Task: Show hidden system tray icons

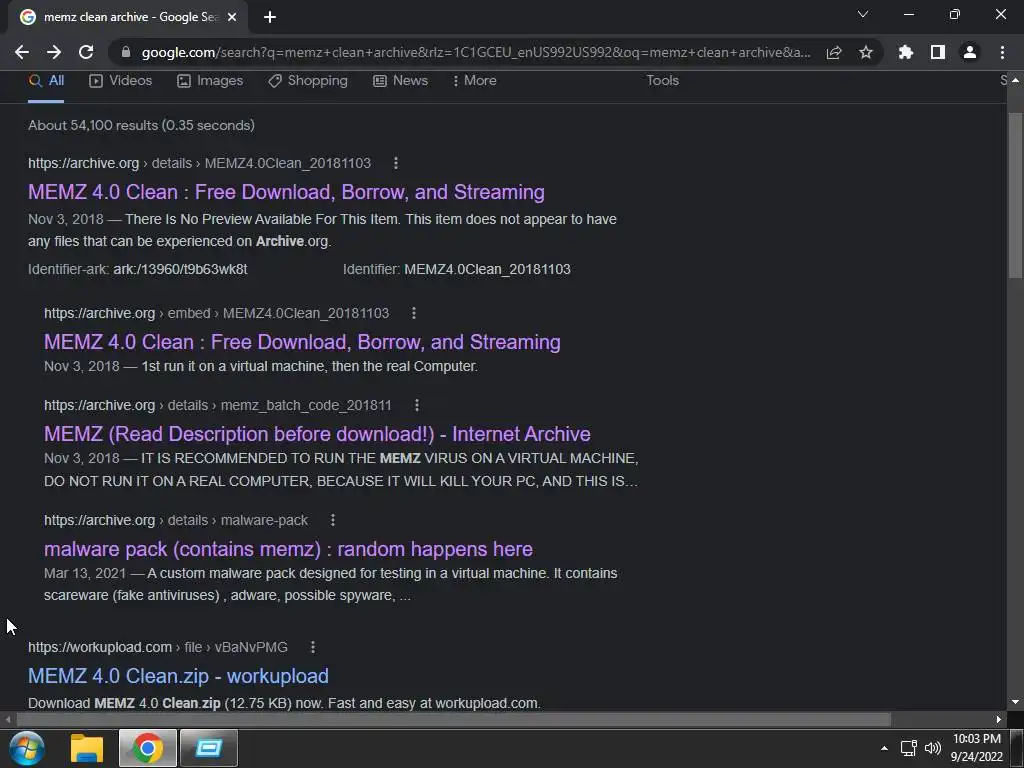Action: (884, 748)
